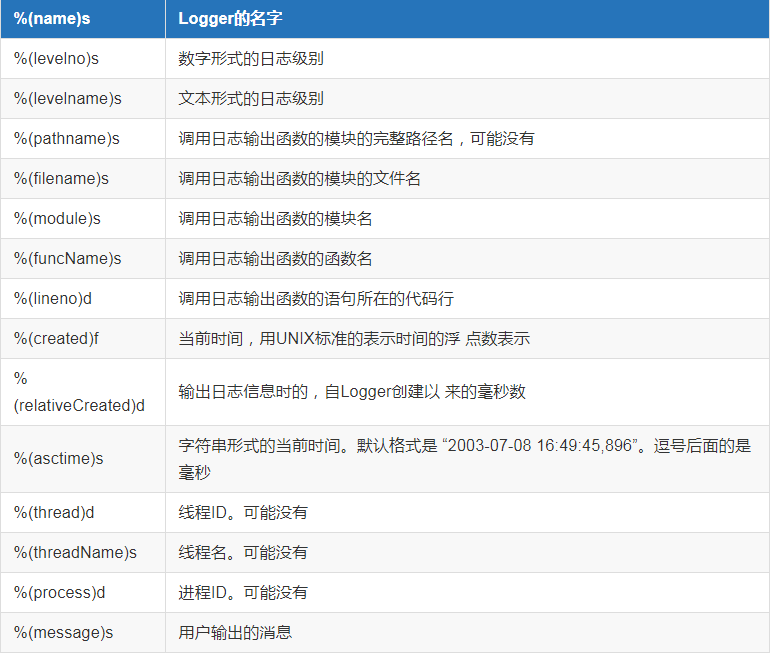Select the %(process)d cell

83,593
